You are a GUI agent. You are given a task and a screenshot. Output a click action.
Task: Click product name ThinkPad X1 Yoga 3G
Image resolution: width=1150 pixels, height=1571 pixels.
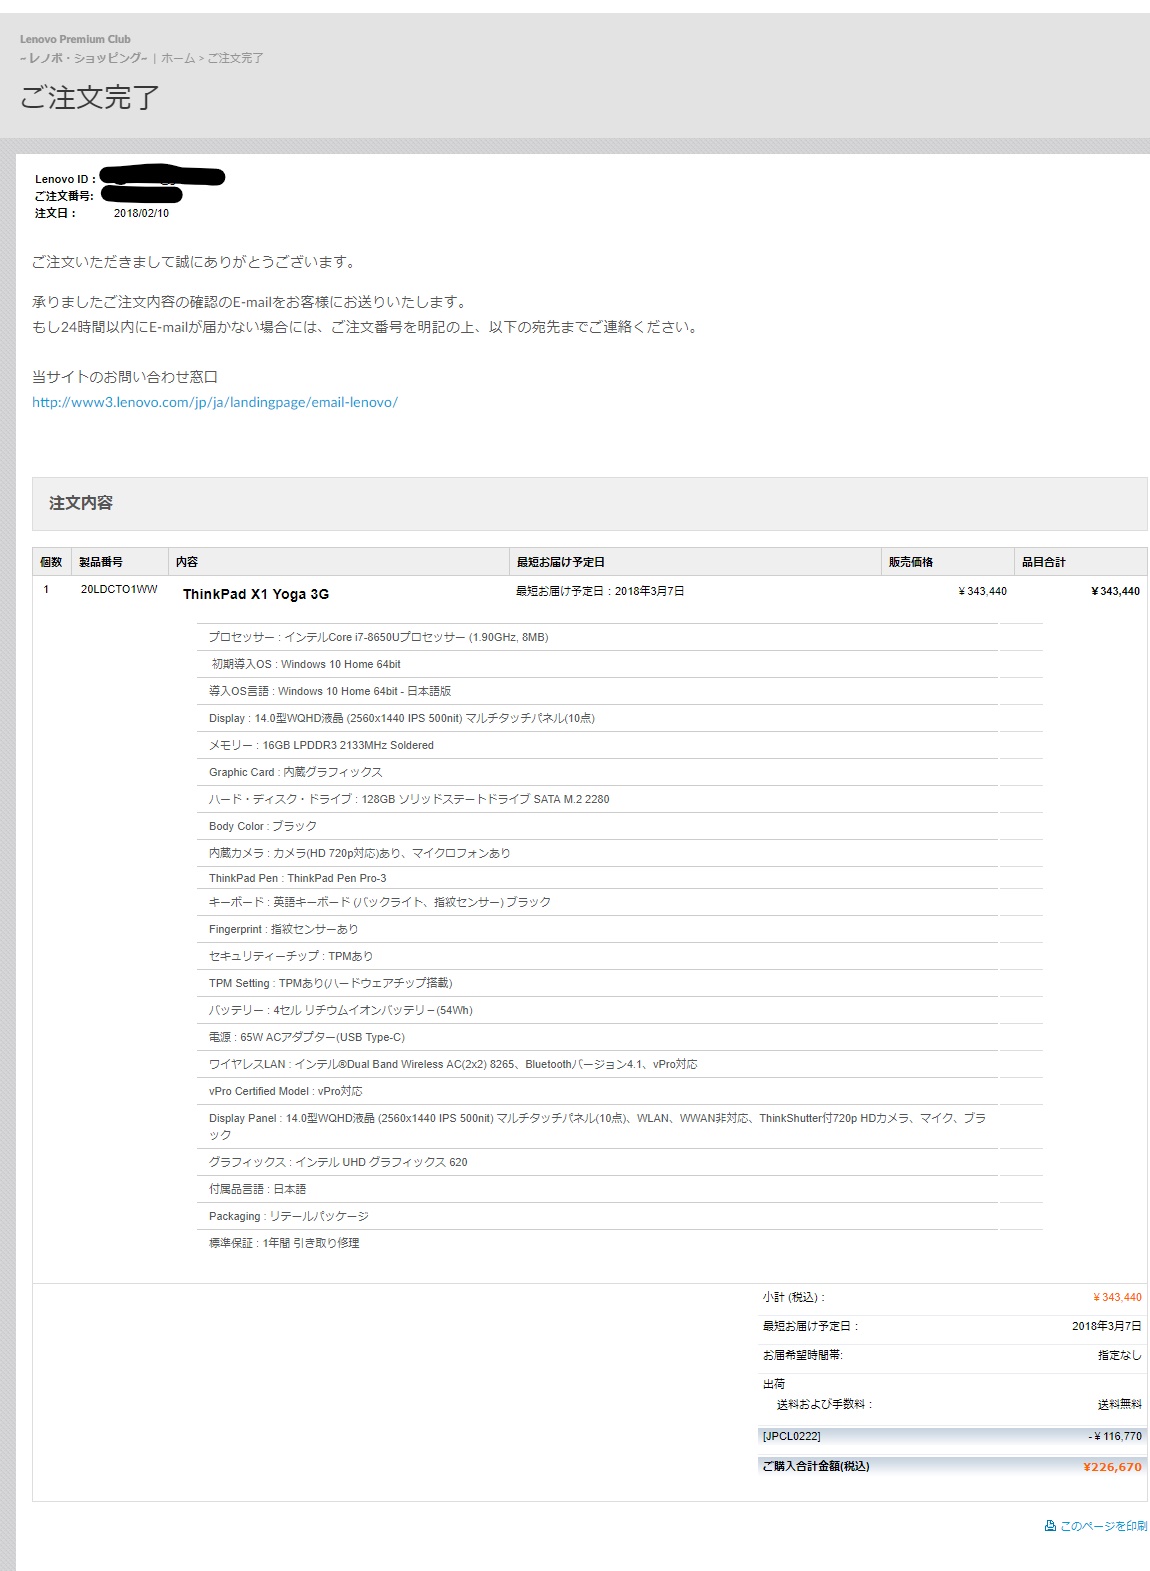[x=256, y=594]
